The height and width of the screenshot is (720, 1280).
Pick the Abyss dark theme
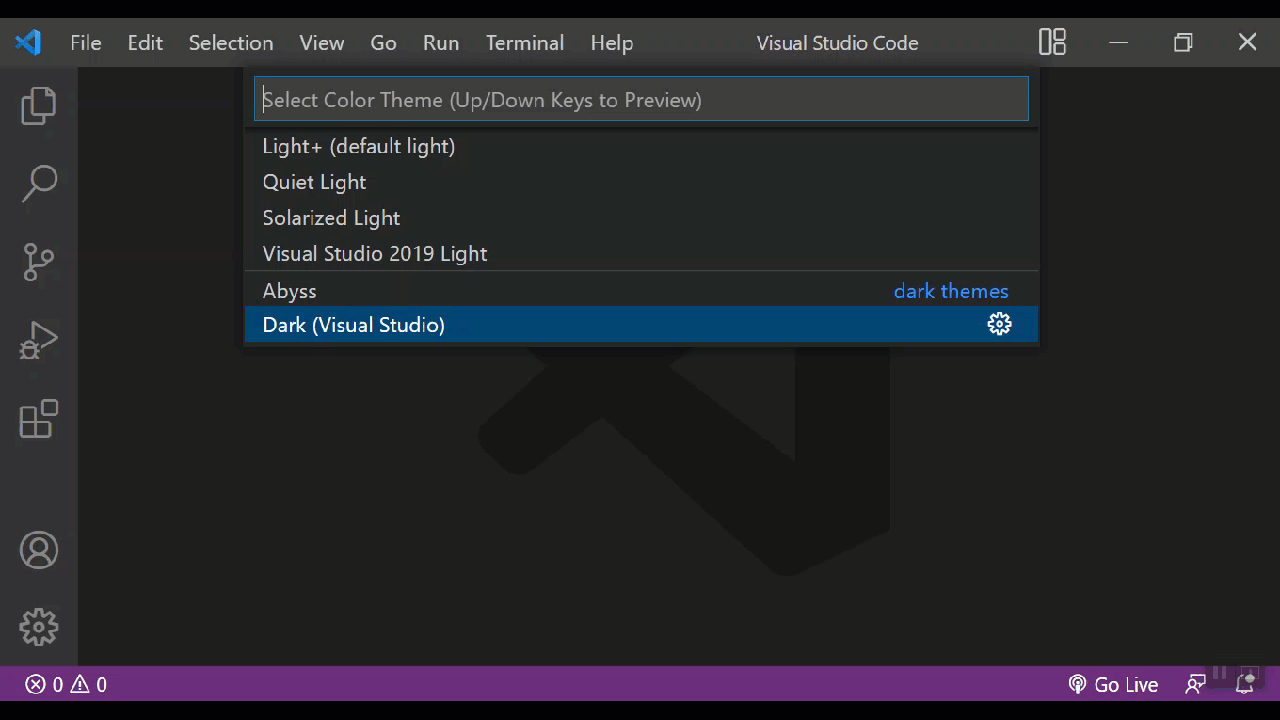289,291
